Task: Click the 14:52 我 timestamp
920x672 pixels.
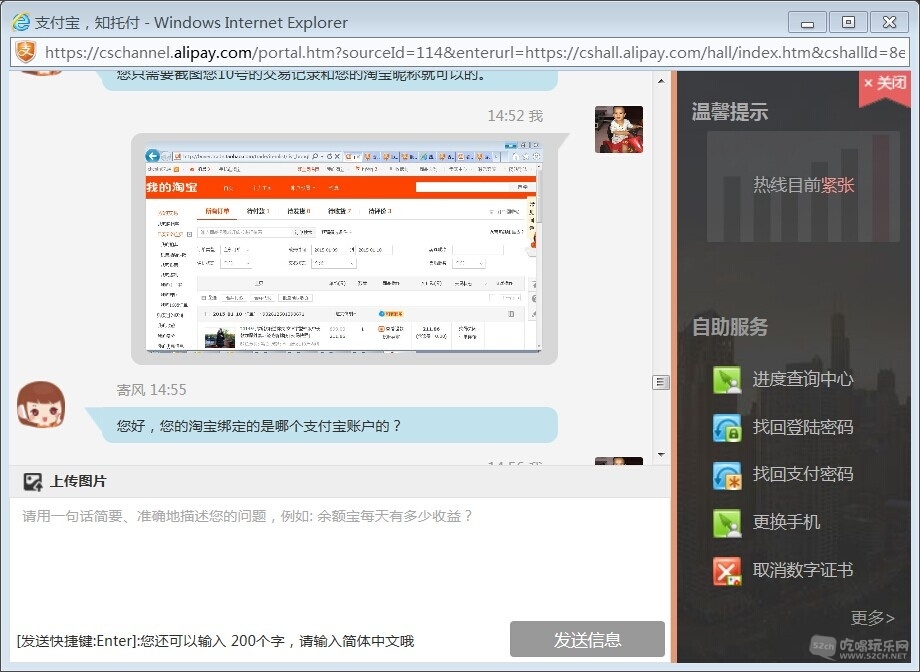Action: tap(515, 116)
